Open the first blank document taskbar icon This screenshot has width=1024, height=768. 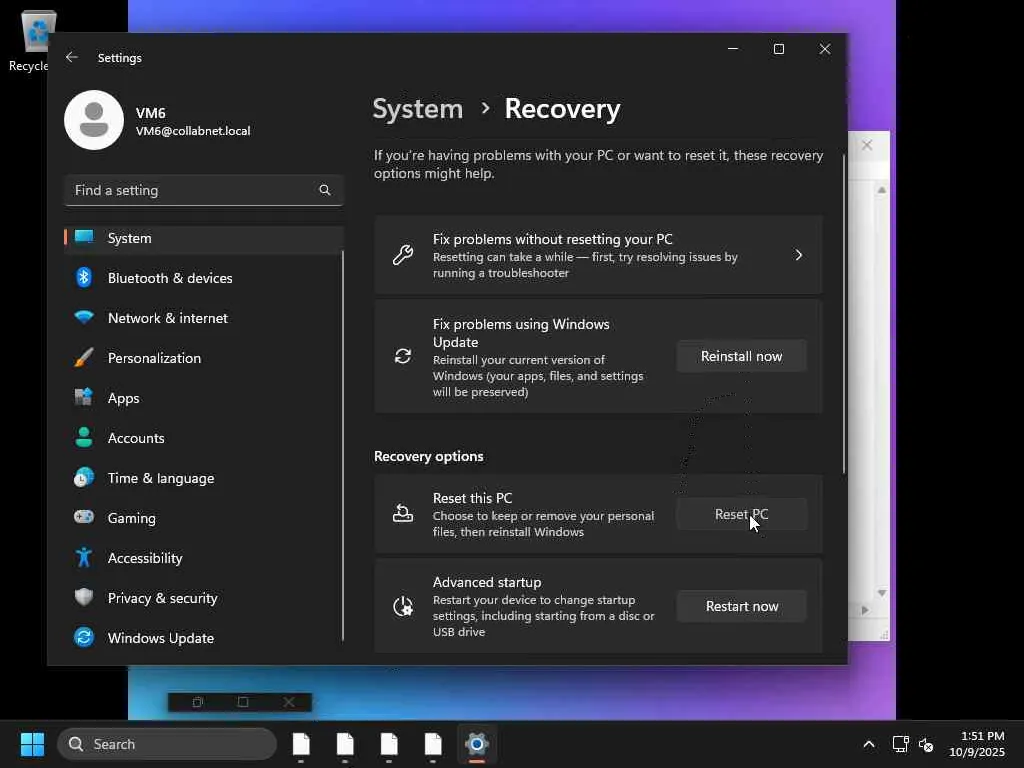301,744
